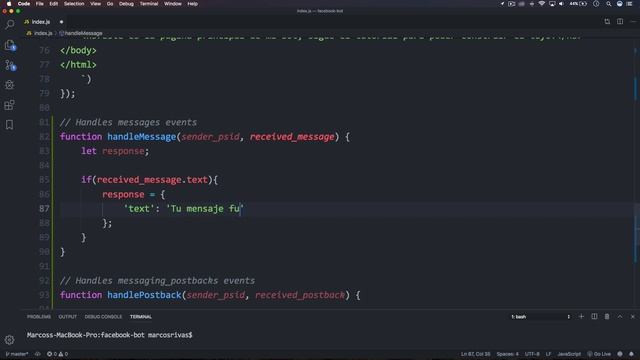
Task: Click the errors and warnings status indicator
Action: [57, 354]
